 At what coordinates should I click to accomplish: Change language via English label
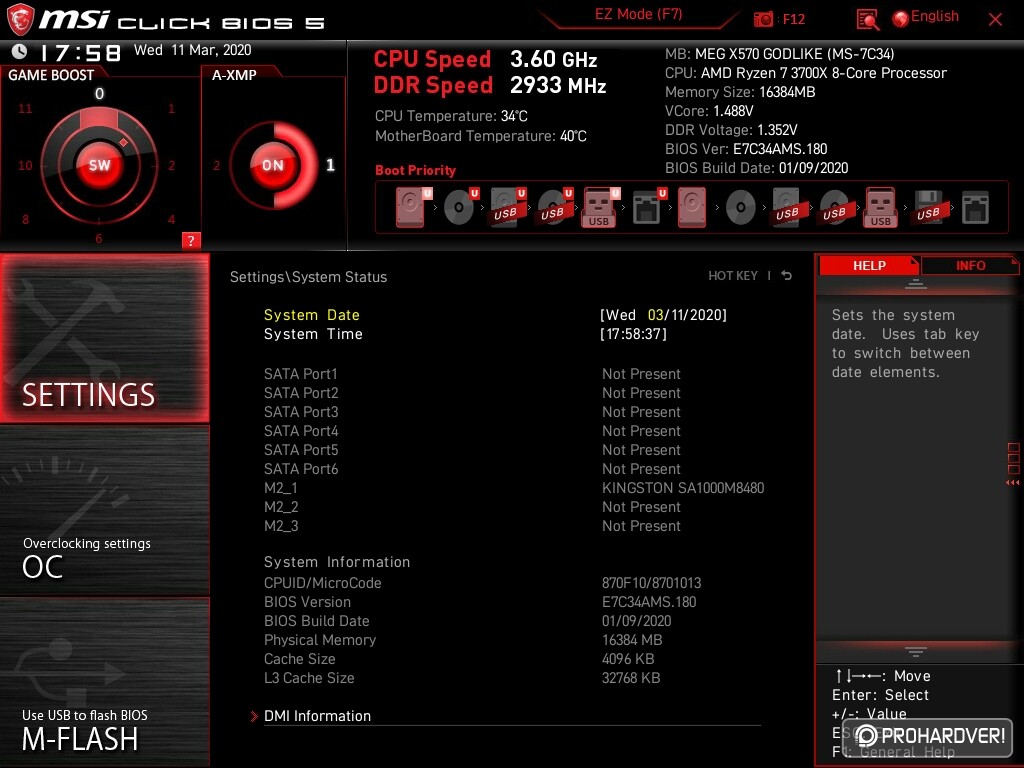coord(935,16)
